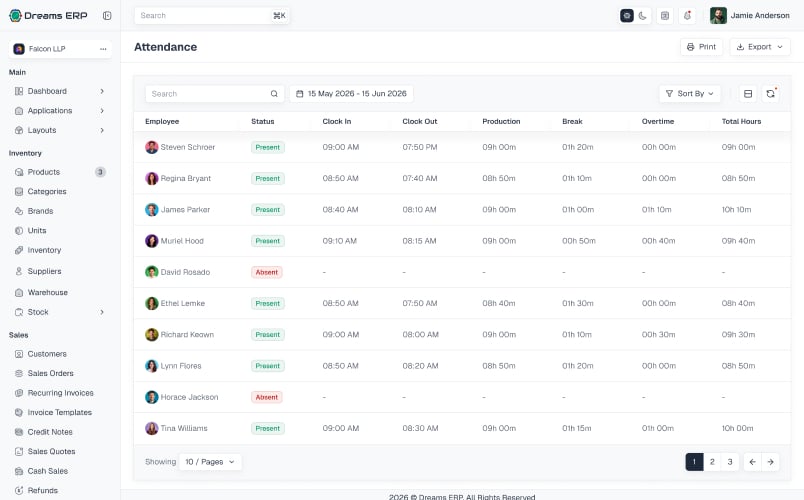Expand the Dashboard sidebar menu
Viewport: 804px width, 500px height.
[x=60, y=91]
